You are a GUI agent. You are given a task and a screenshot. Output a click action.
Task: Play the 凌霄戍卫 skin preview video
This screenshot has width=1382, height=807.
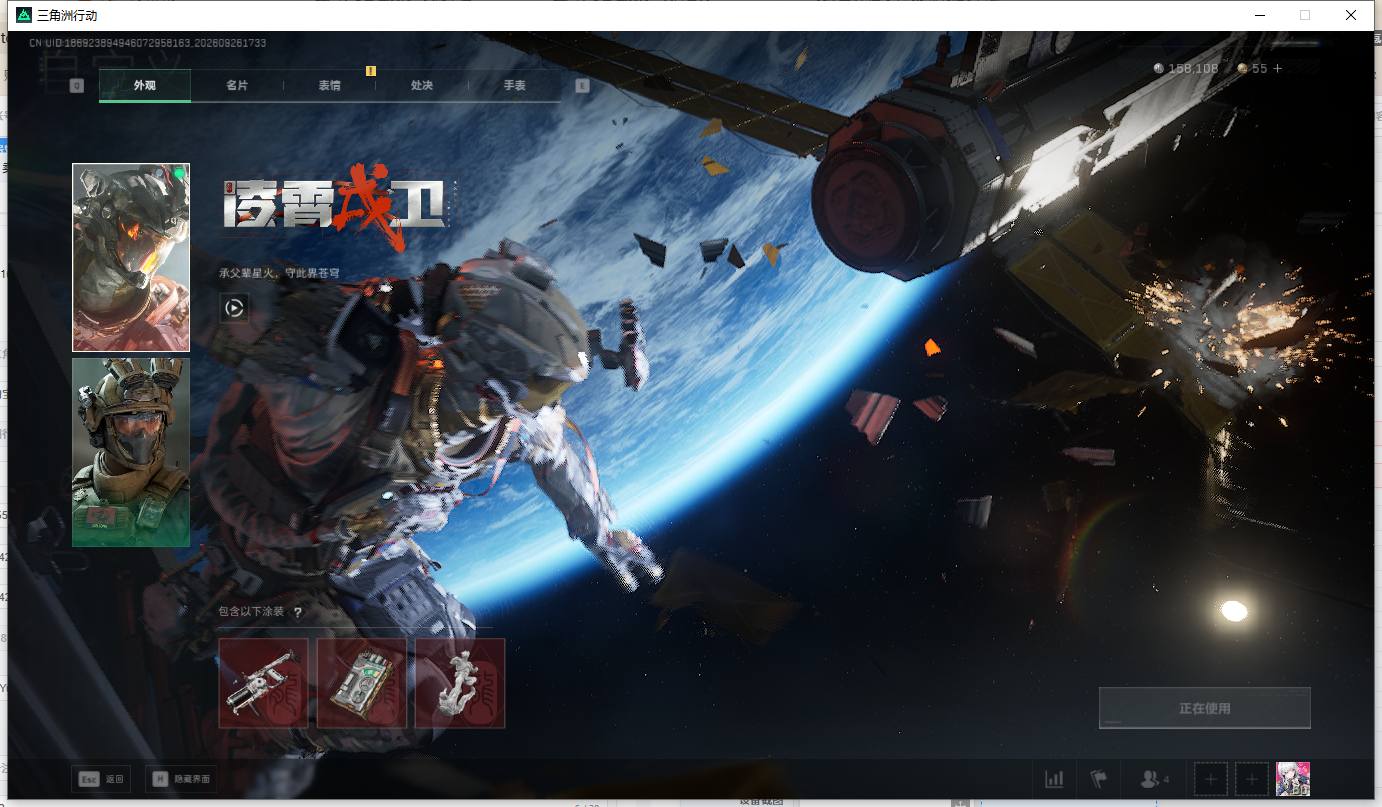coord(234,308)
